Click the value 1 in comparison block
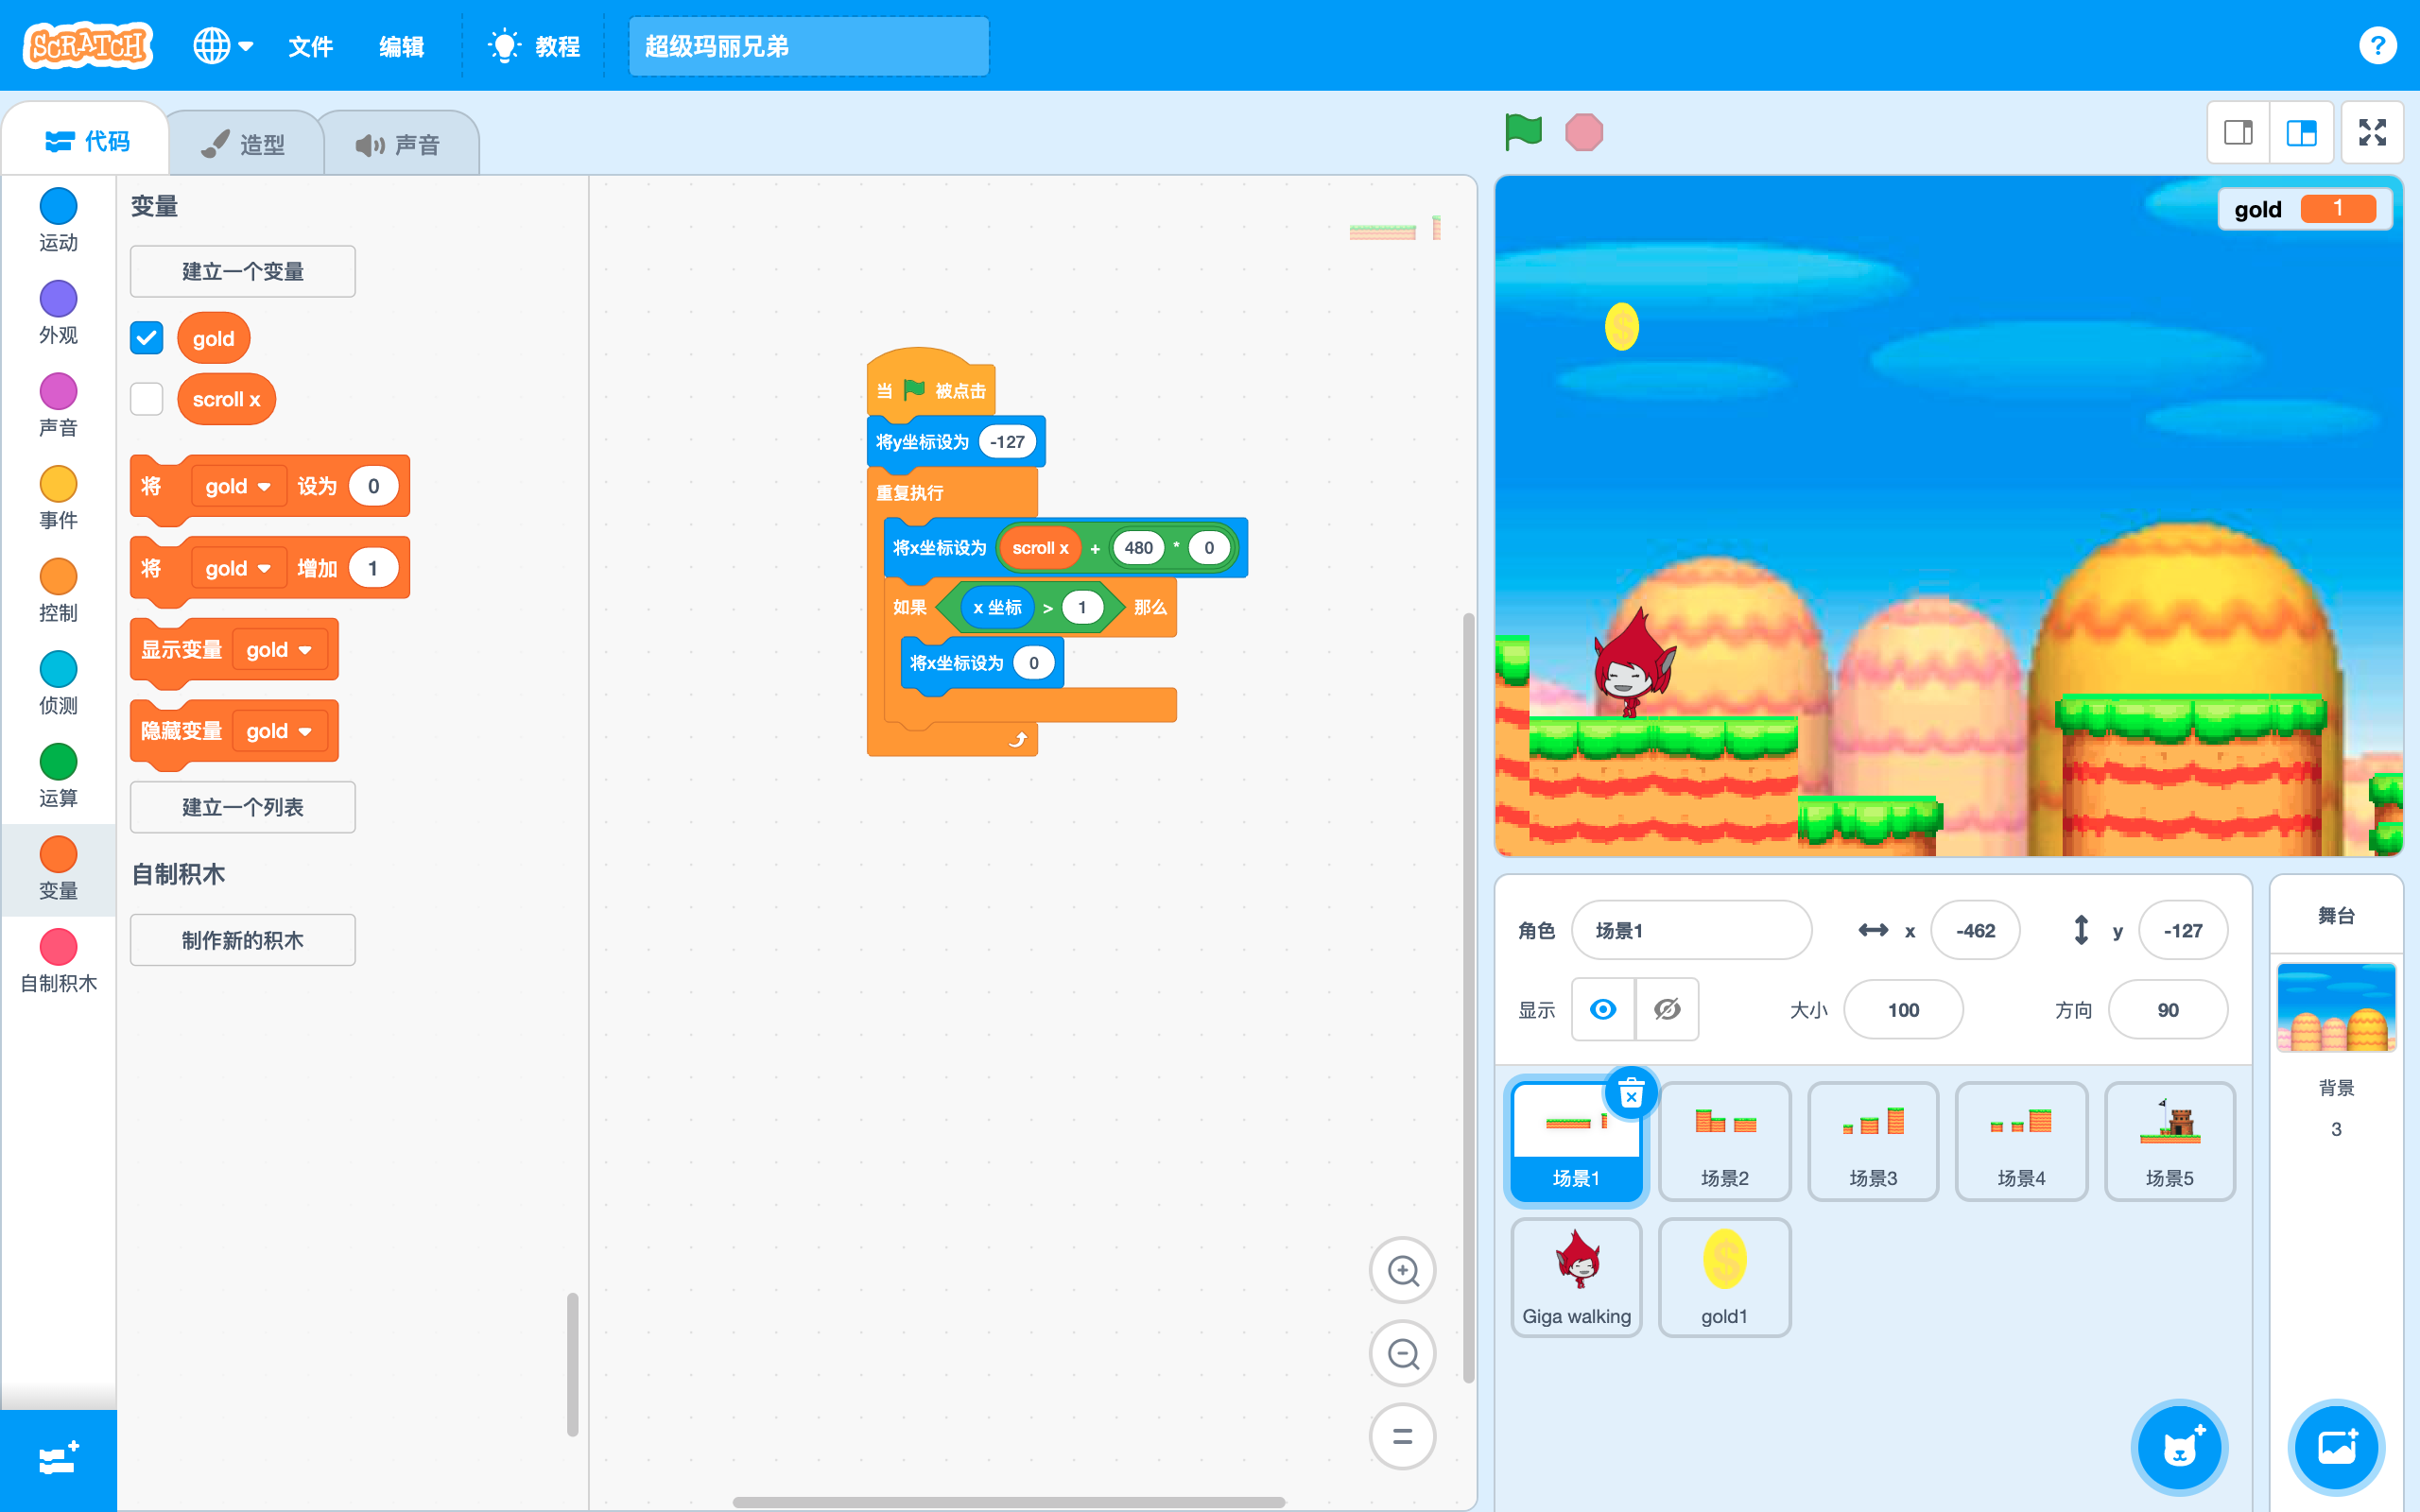The image size is (2420, 1512). point(1081,607)
